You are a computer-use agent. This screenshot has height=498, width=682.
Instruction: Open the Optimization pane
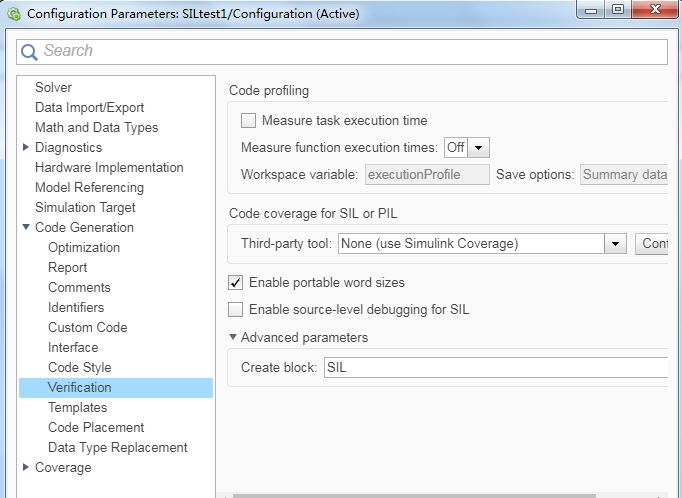[84, 247]
